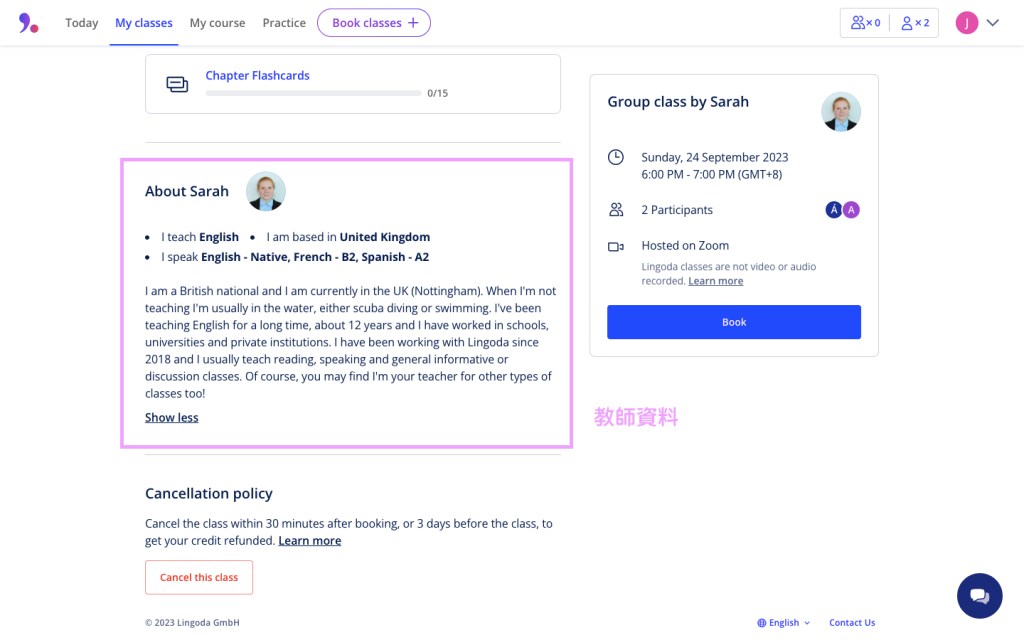
Task: Click Sarah's photo in group class card
Action: coord(841,112)
